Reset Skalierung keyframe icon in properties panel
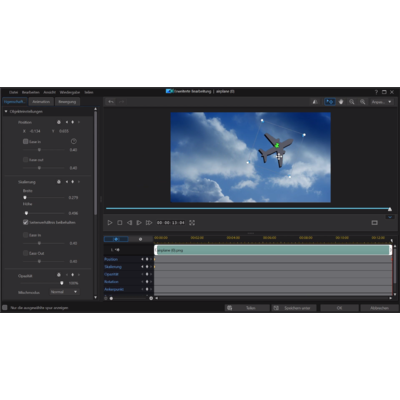The height and width of the screenshot is (400, 400). (x=59, y=182)
